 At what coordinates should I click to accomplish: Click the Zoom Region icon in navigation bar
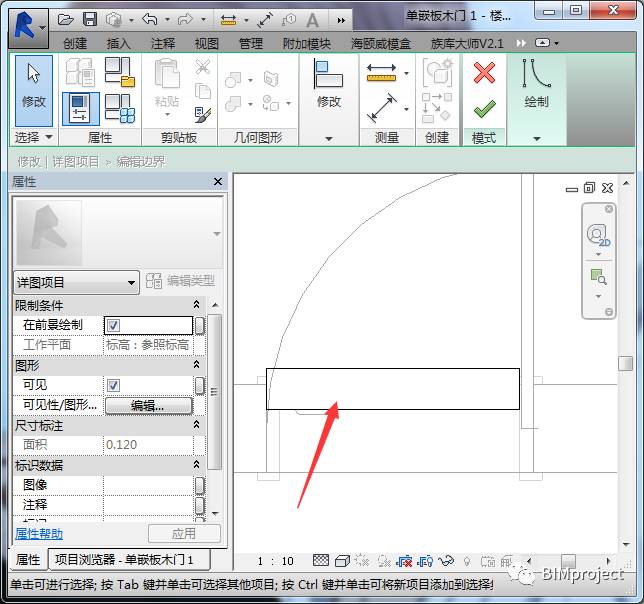pyautogui.click(x=598, y=277)
